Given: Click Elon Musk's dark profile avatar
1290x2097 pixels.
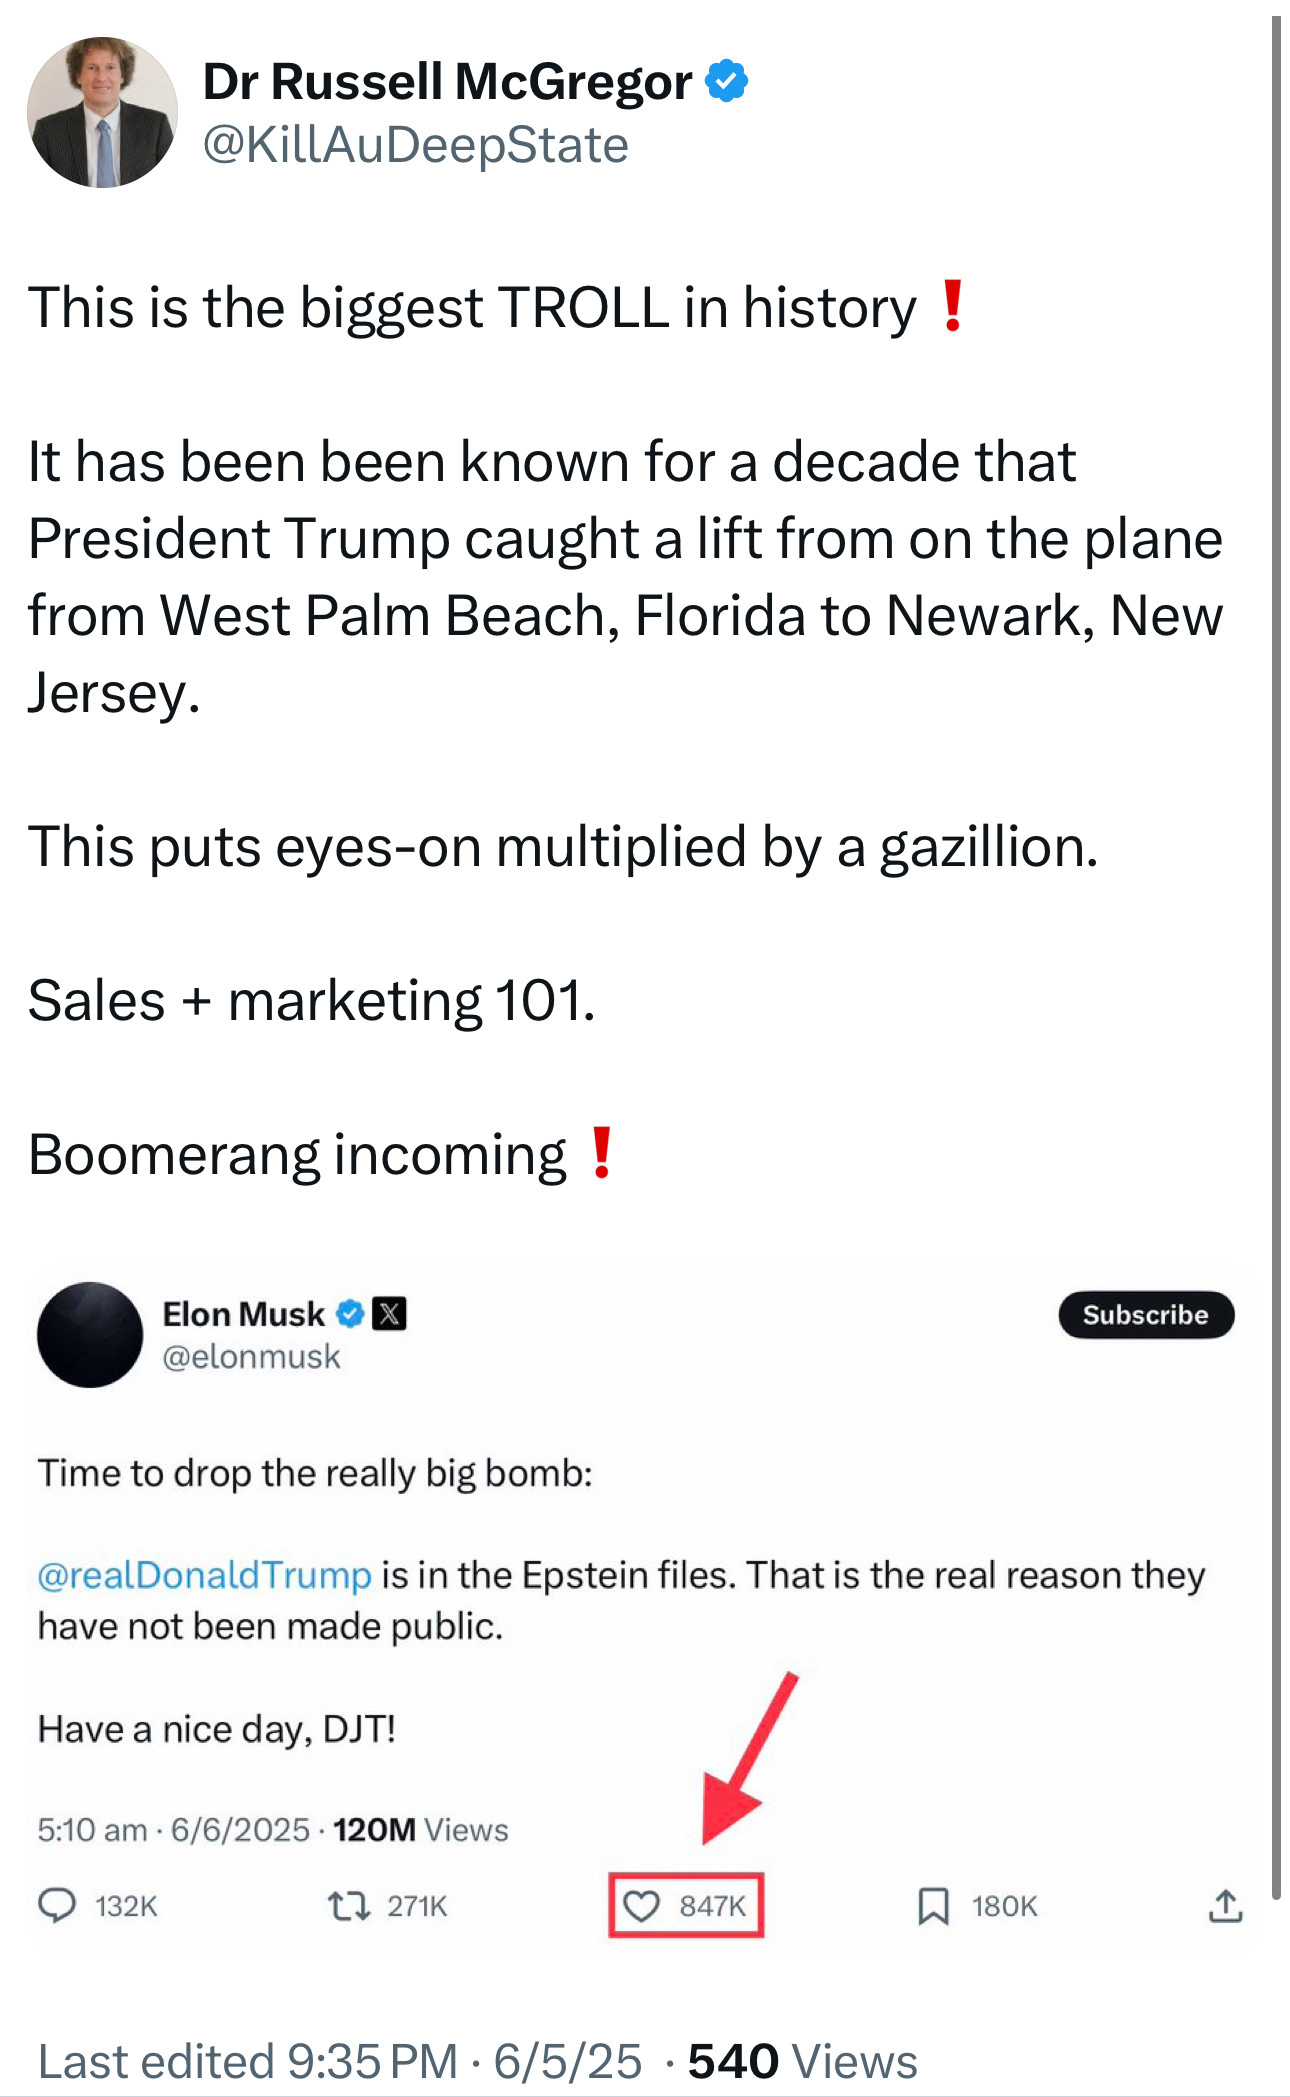Looking at the screenshot, I should click(90, 1335).
